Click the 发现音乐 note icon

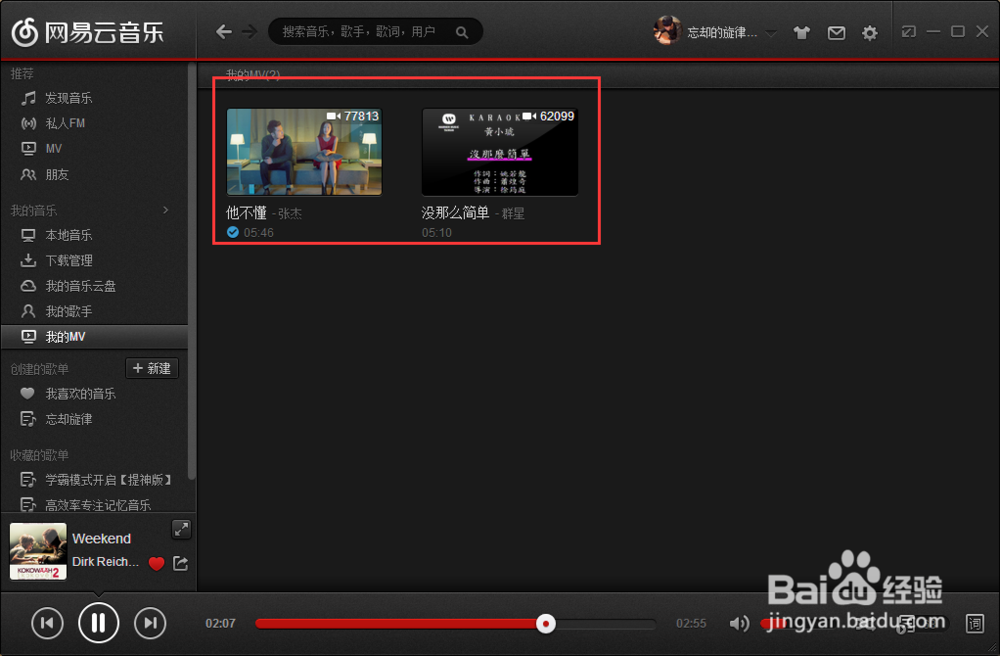point(28,98)
